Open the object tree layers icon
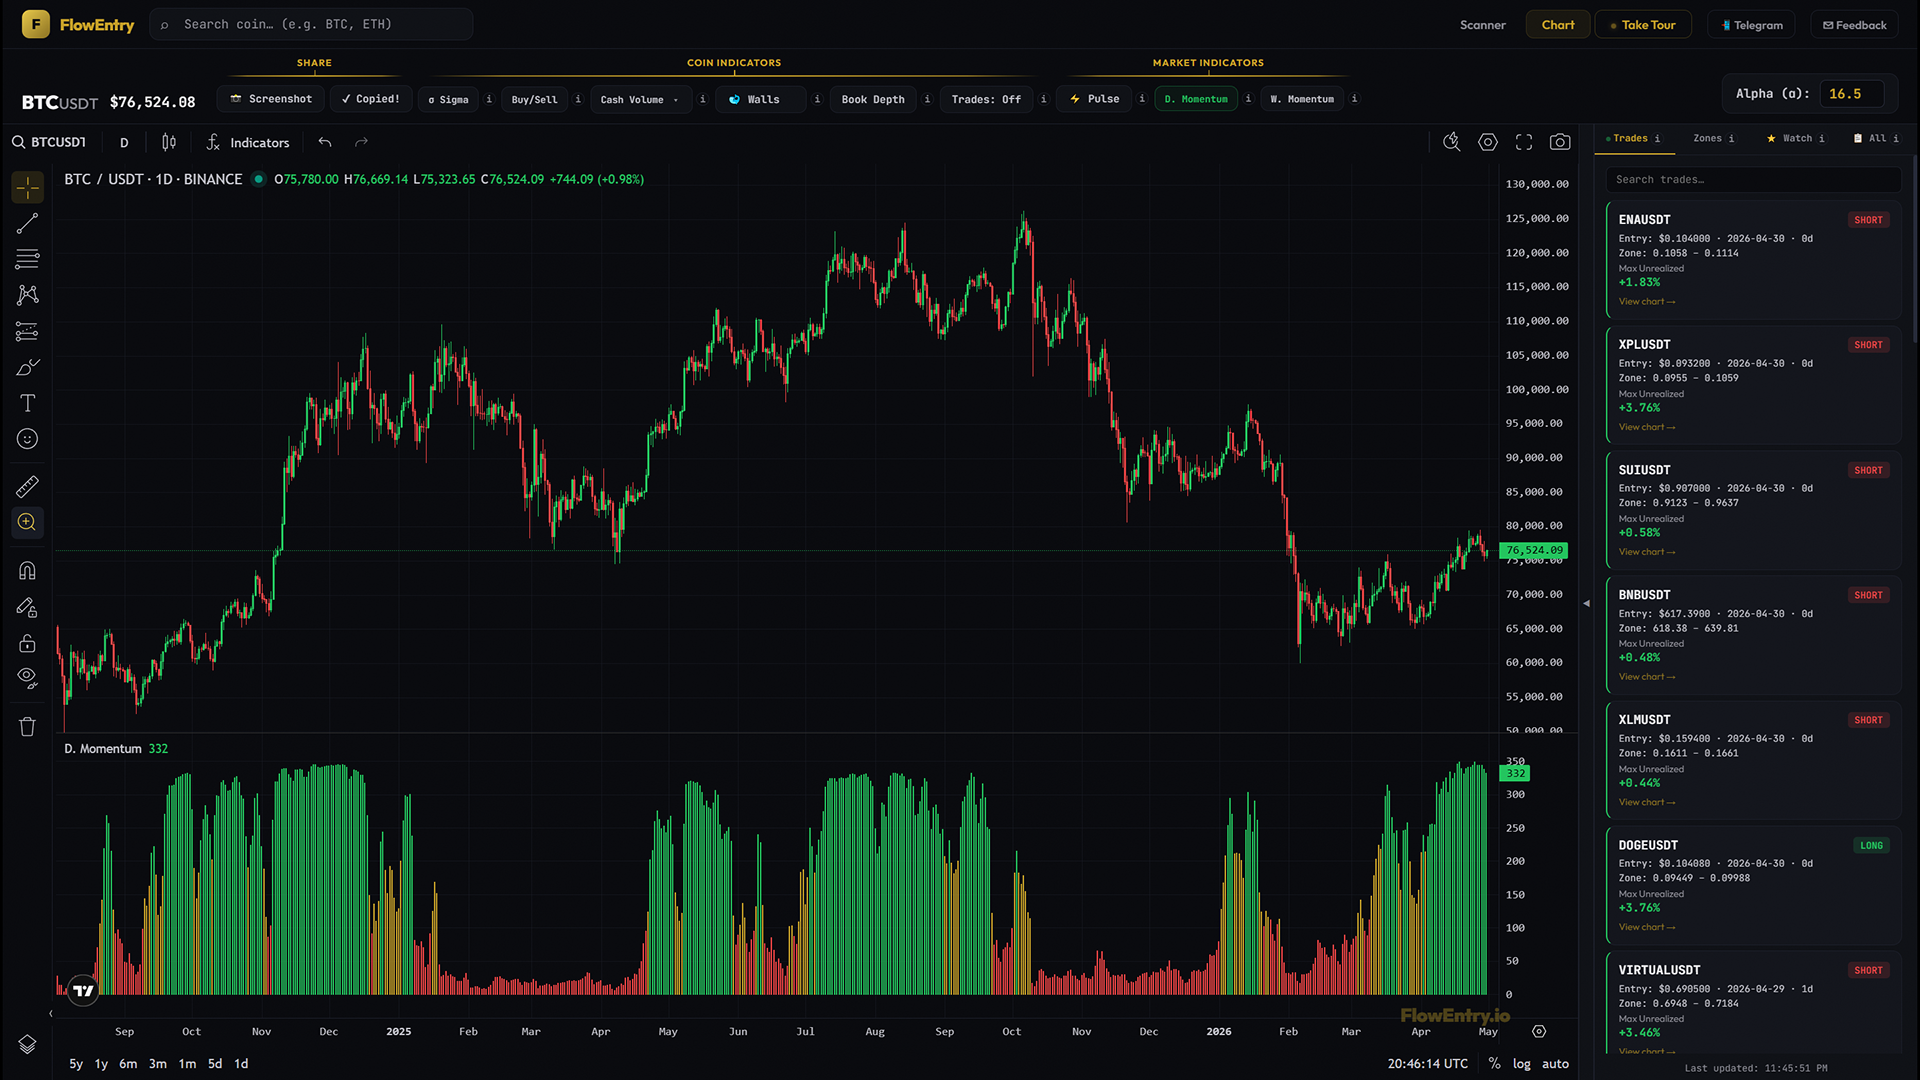Viewport: 1920px width, 1080px height. coord(27,1044)
